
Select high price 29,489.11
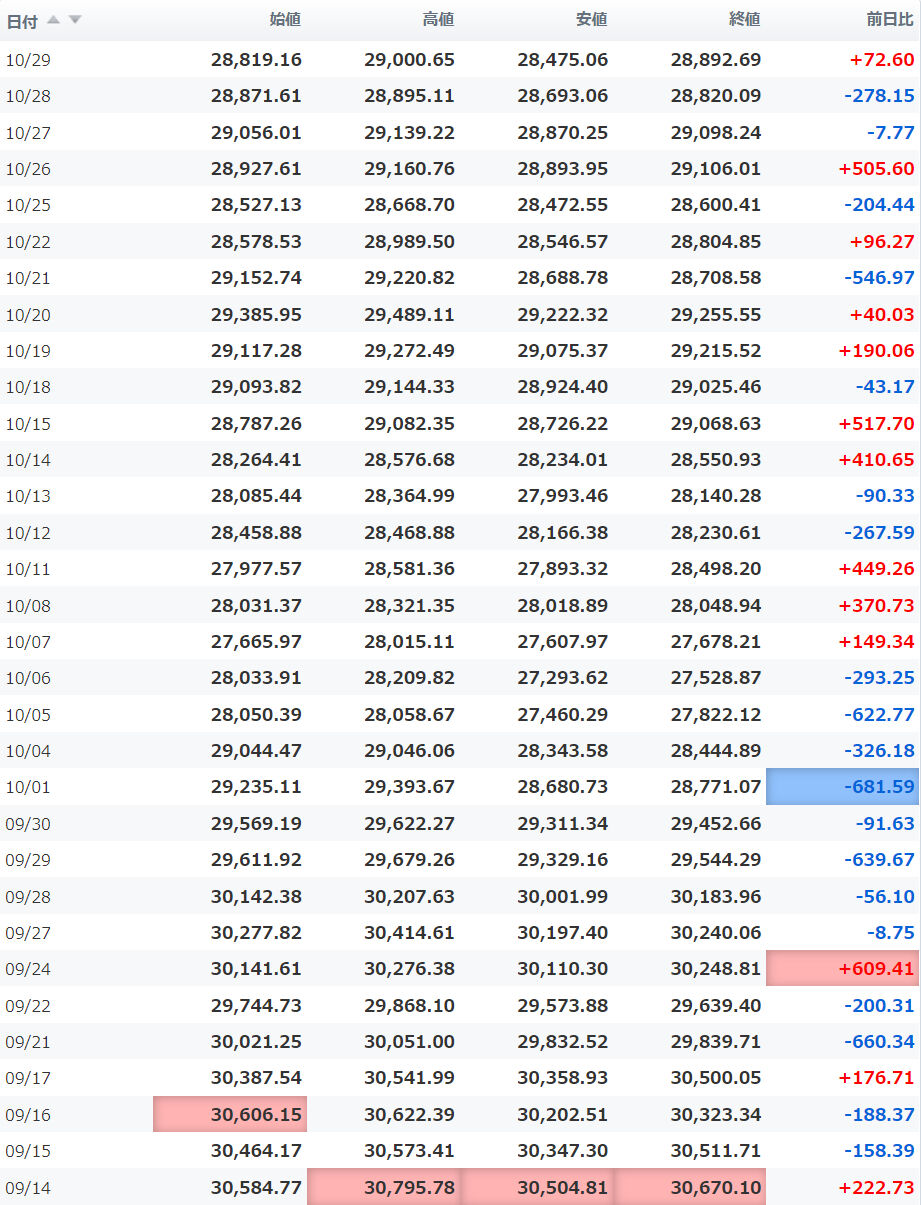409,314
